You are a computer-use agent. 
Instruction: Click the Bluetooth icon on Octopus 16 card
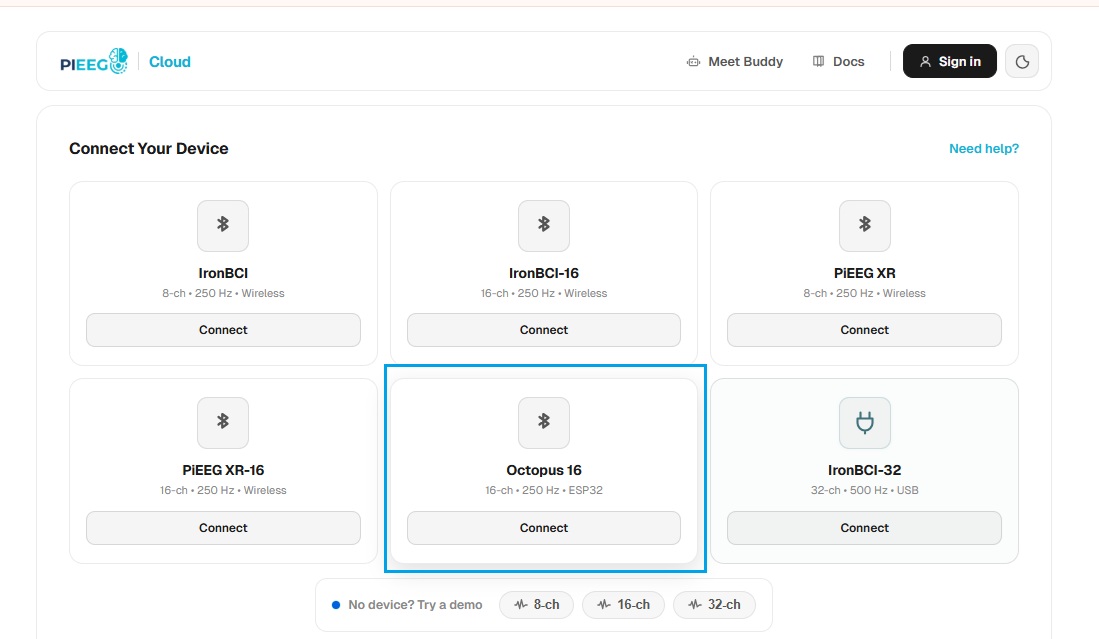pos(544,422)
